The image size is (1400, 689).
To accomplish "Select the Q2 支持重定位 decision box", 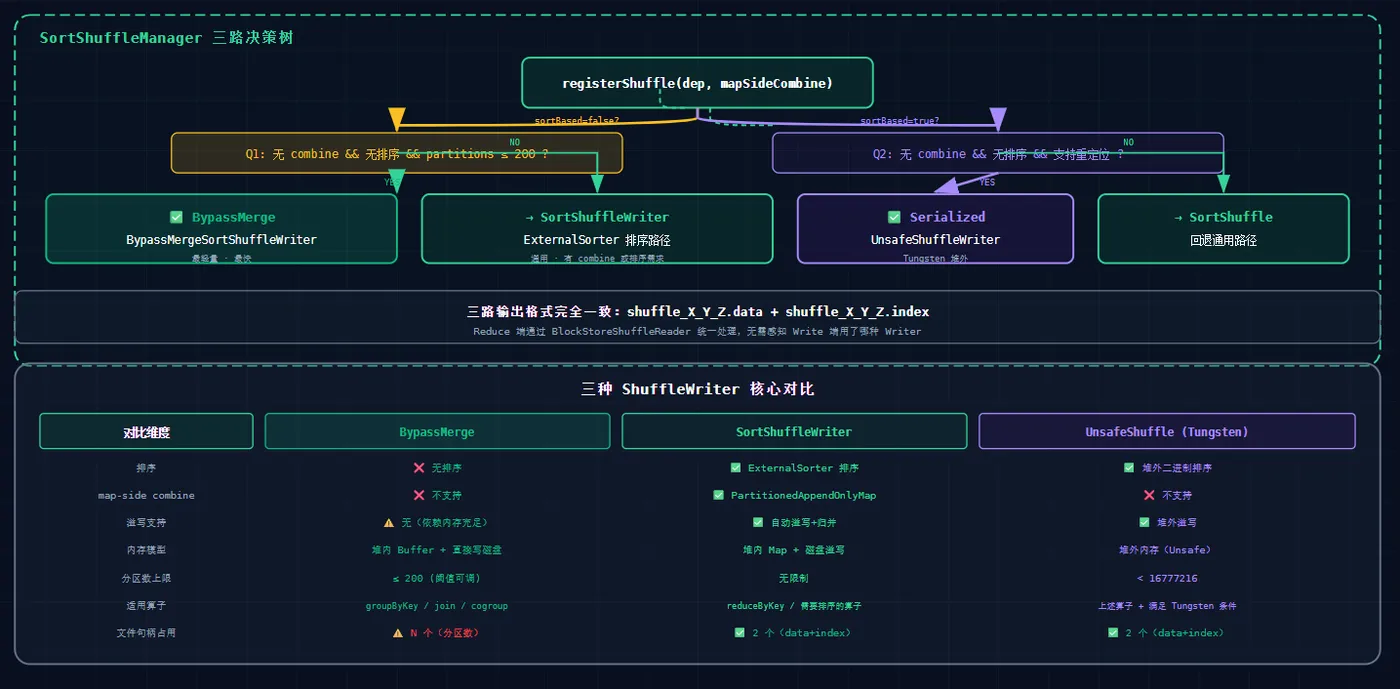I will click(998, 153).
